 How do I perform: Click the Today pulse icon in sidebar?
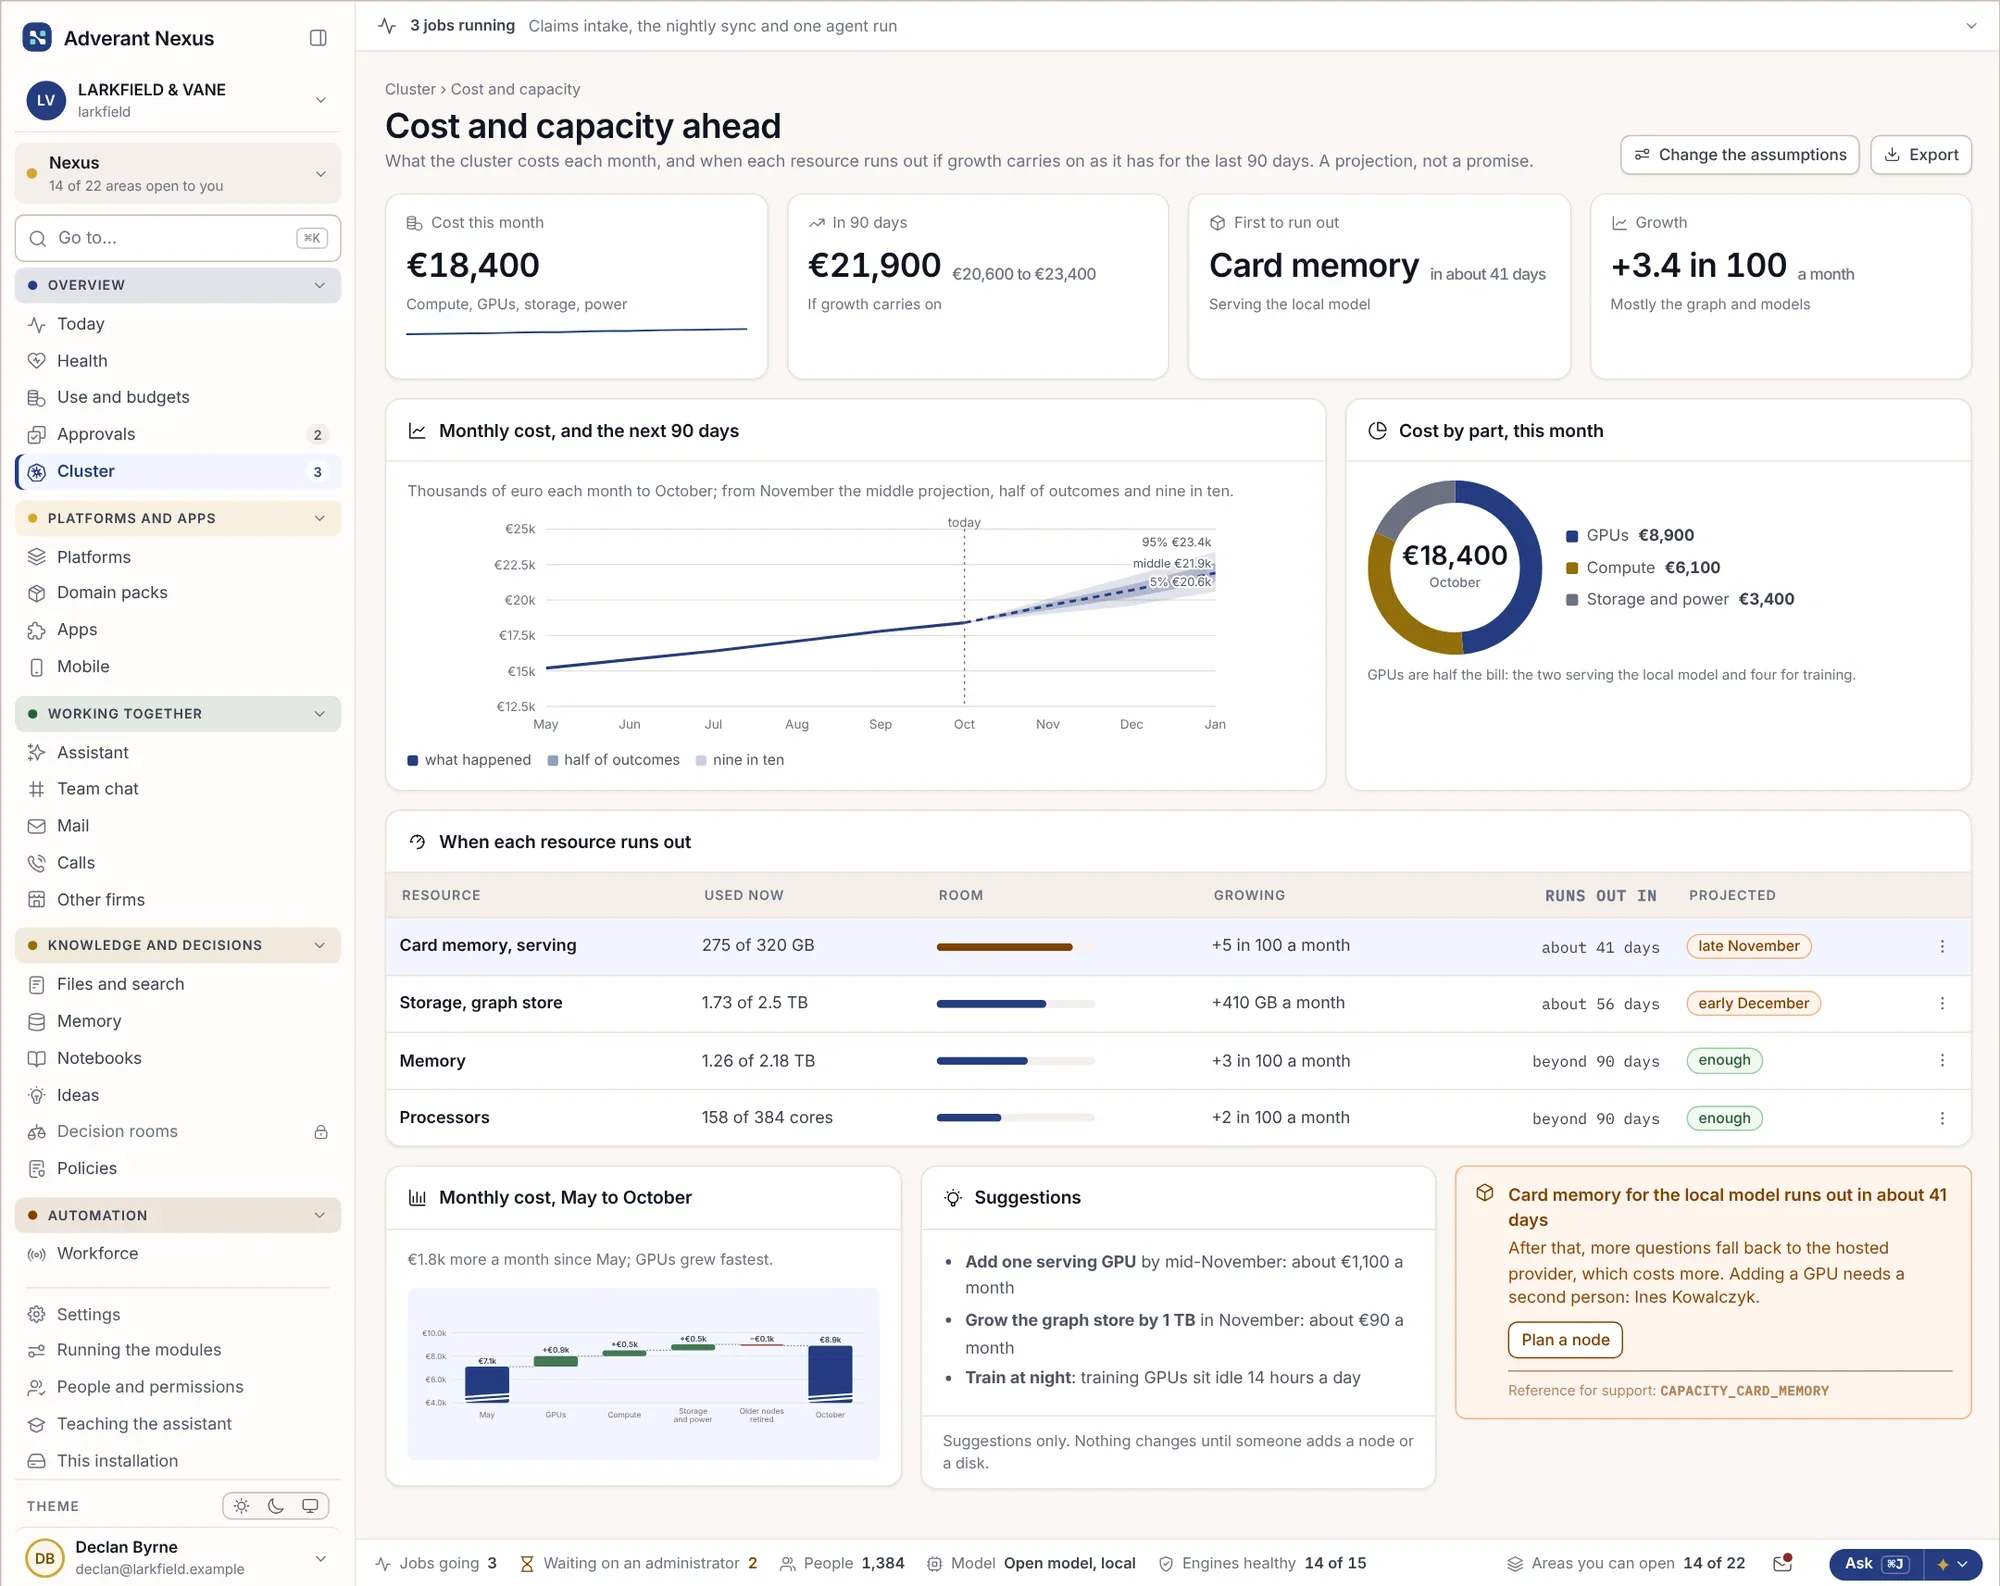pyautogui.click(x=37, y=325)
